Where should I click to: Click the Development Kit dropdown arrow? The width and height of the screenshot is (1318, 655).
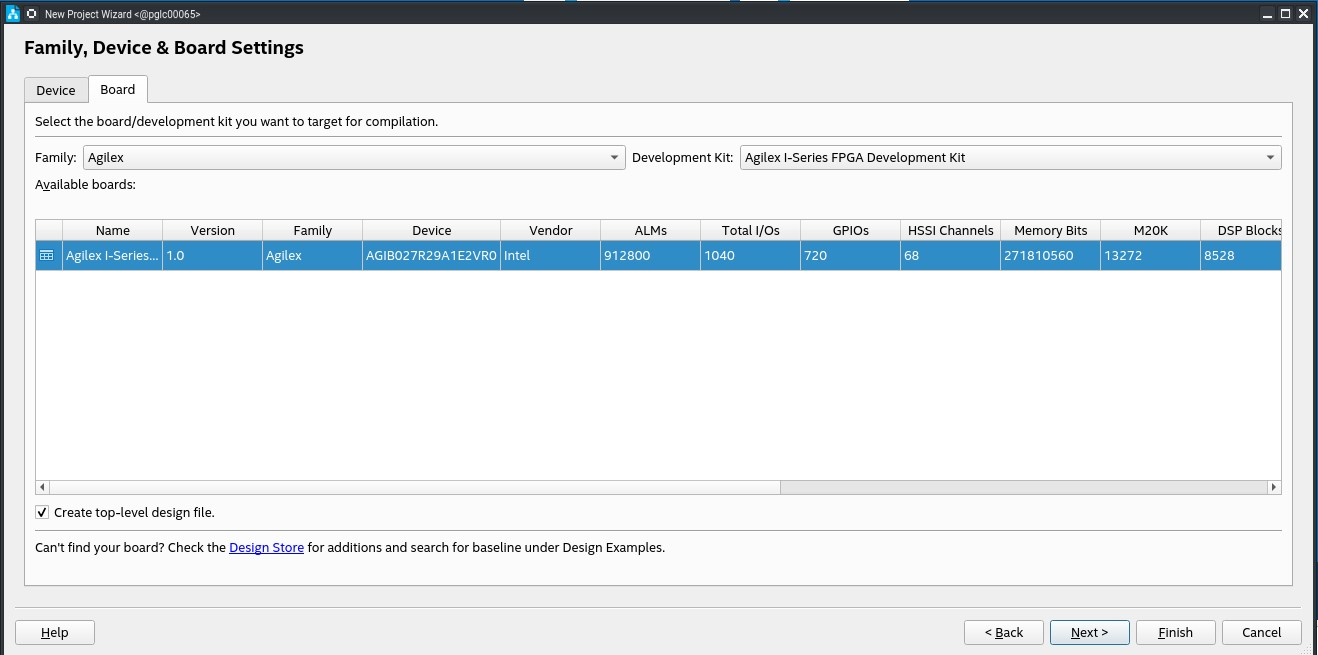1268,157
